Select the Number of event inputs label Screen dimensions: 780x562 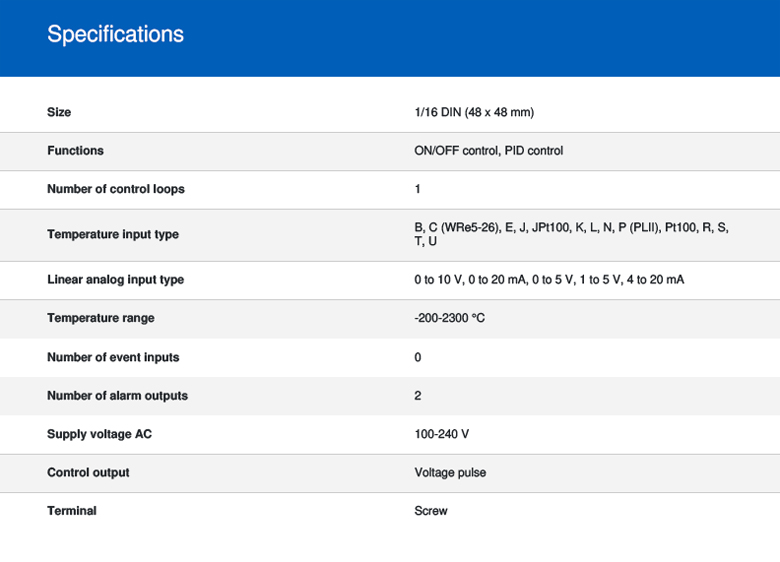[x=113, y=357]
